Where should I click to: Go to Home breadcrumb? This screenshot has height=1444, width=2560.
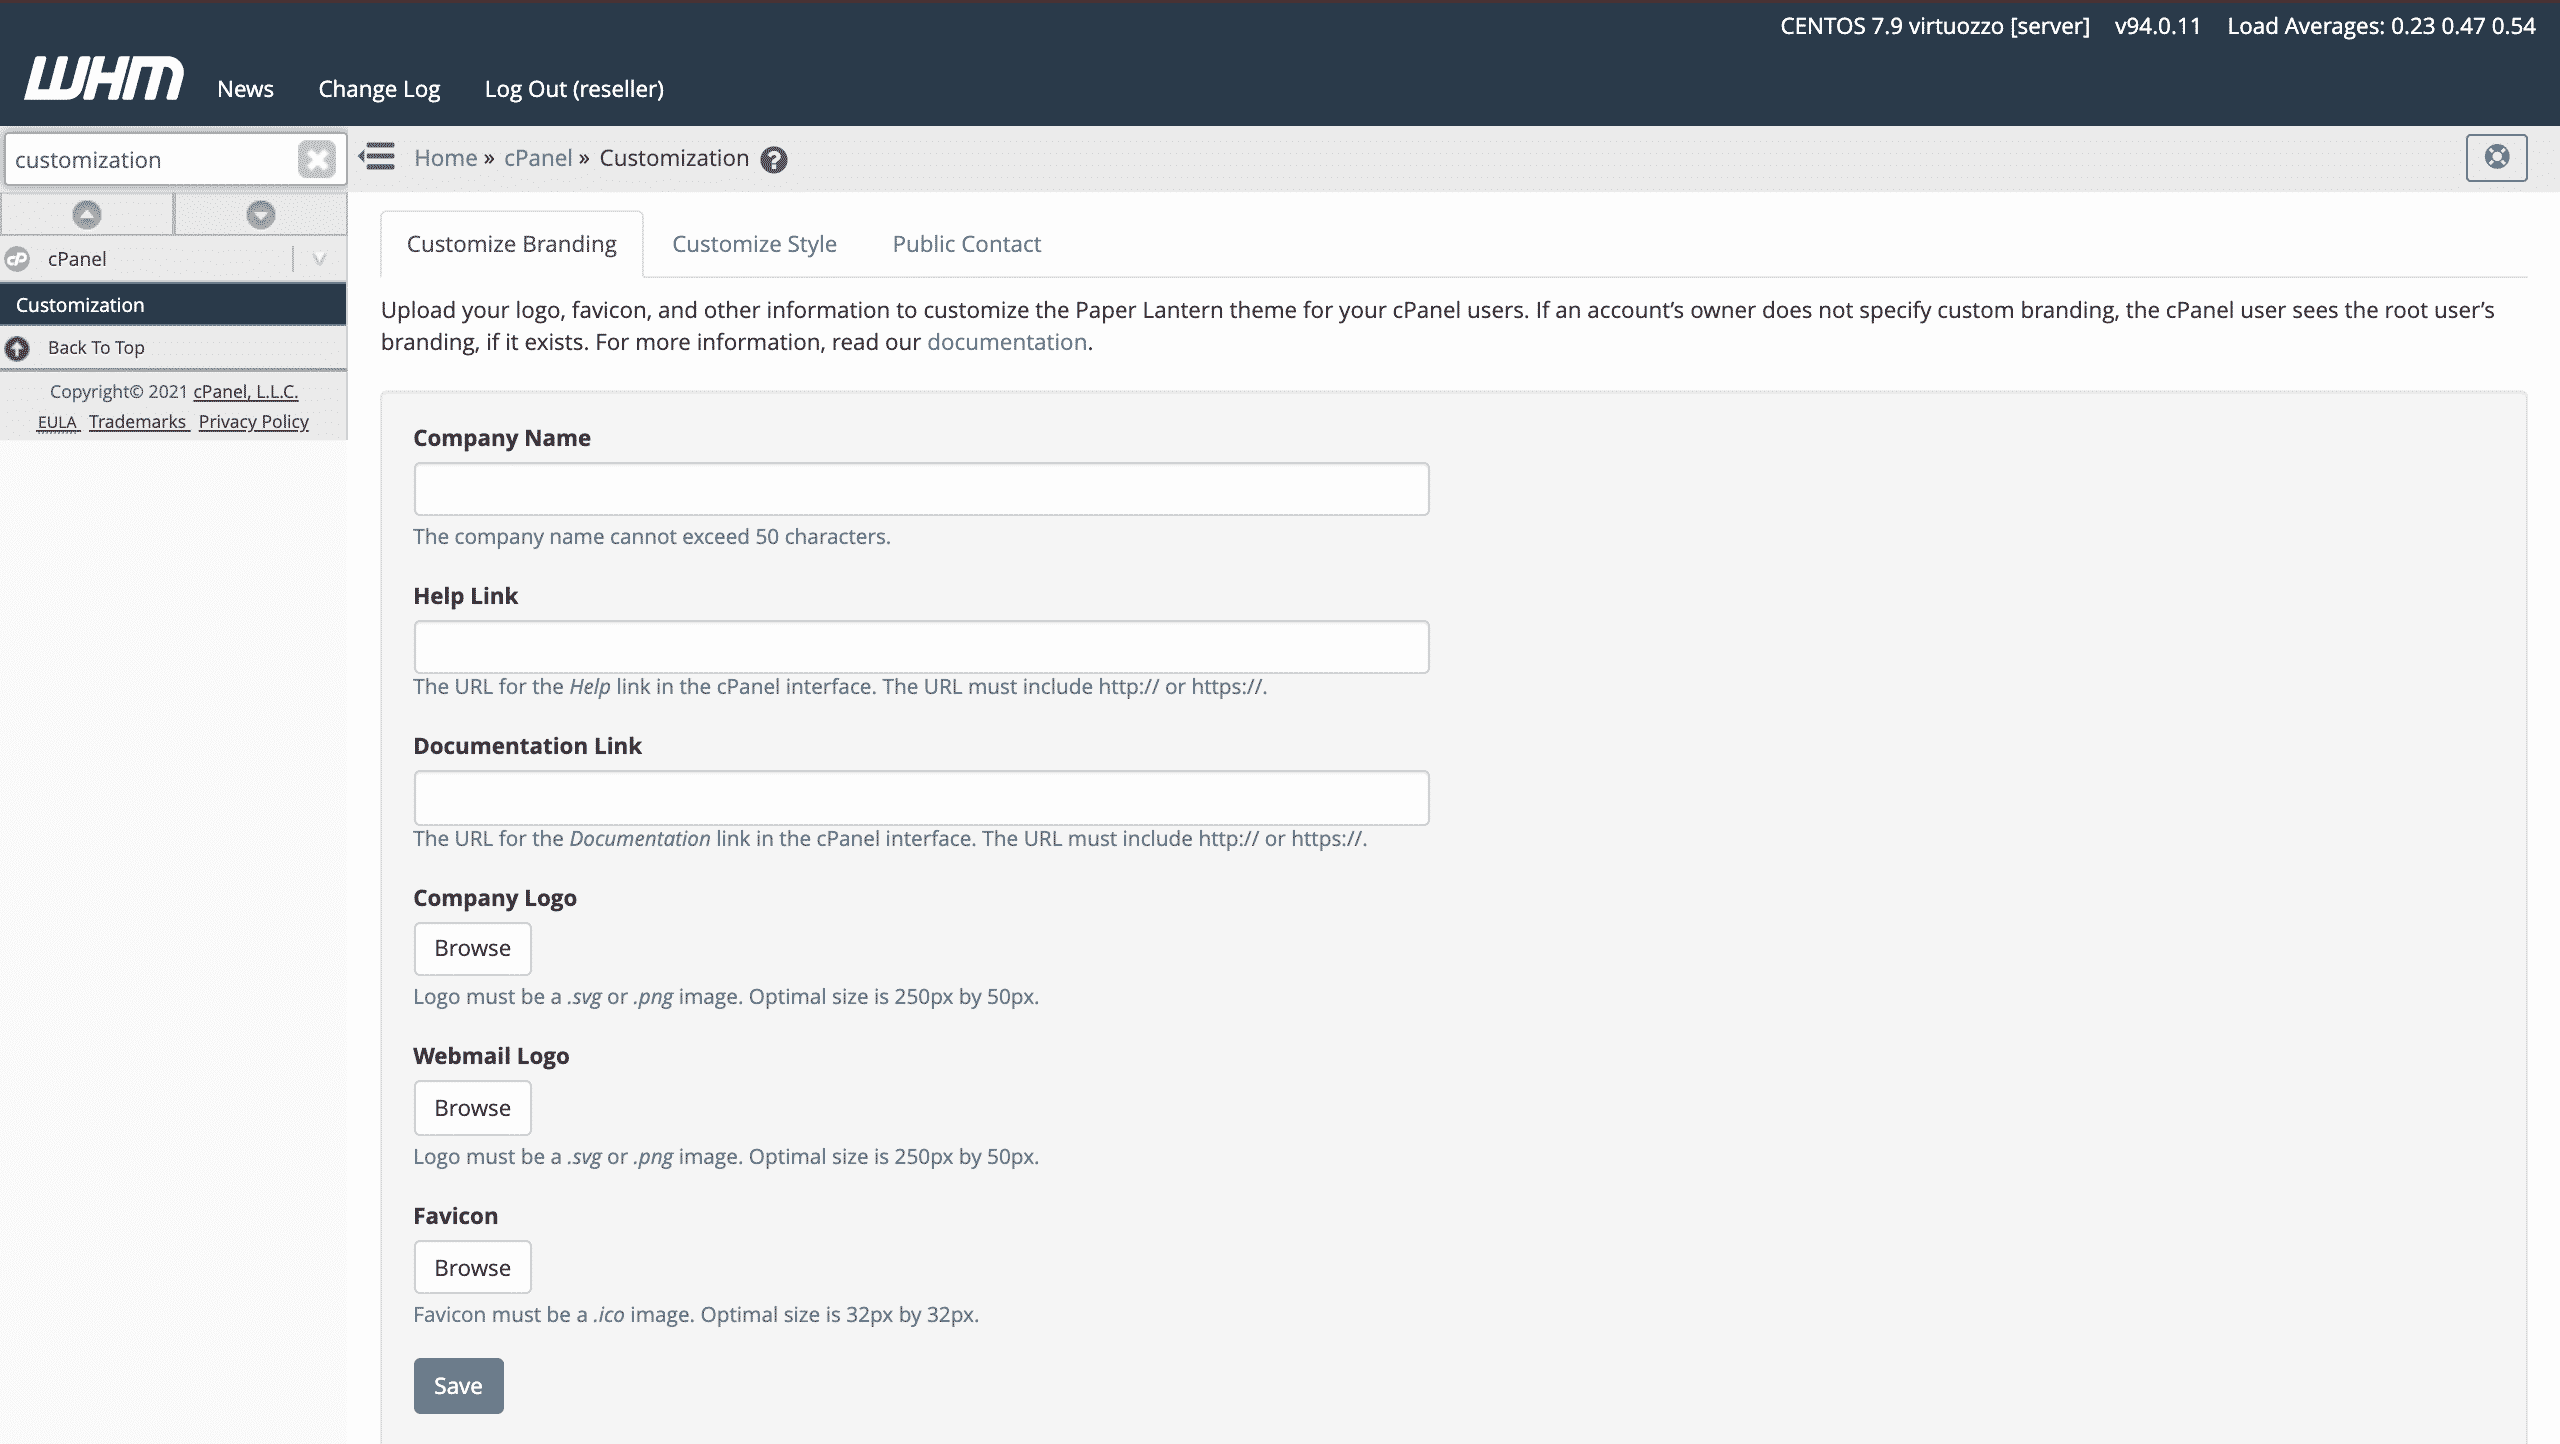coord(446,158)
